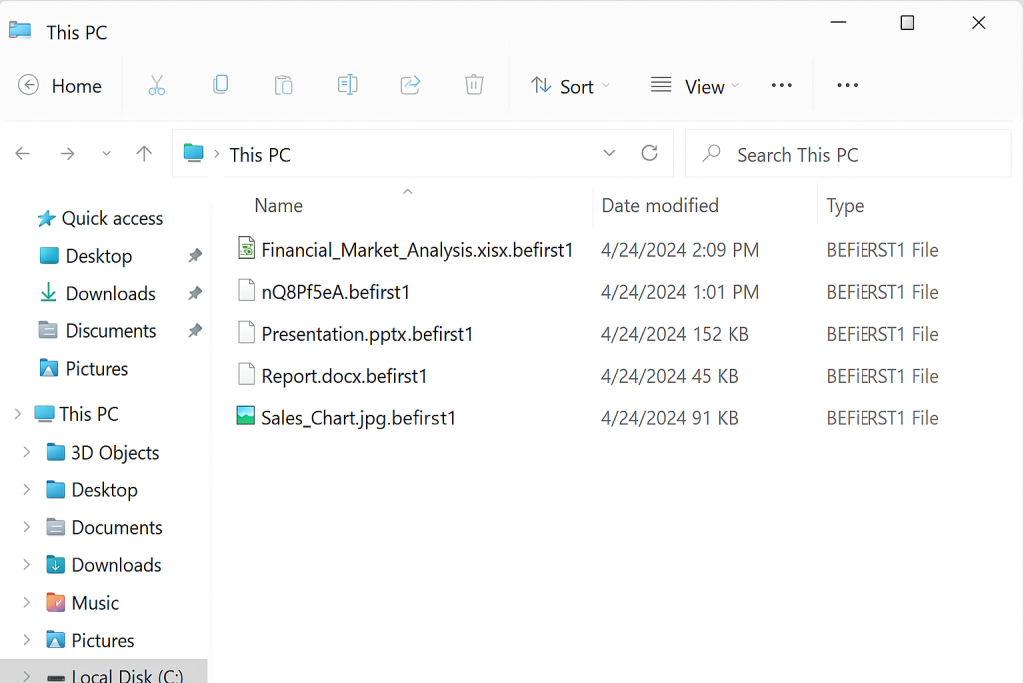Click the Refresh icon beside address bar
The height and width of the screenshot is (683, 1024).
click(649, 153)
